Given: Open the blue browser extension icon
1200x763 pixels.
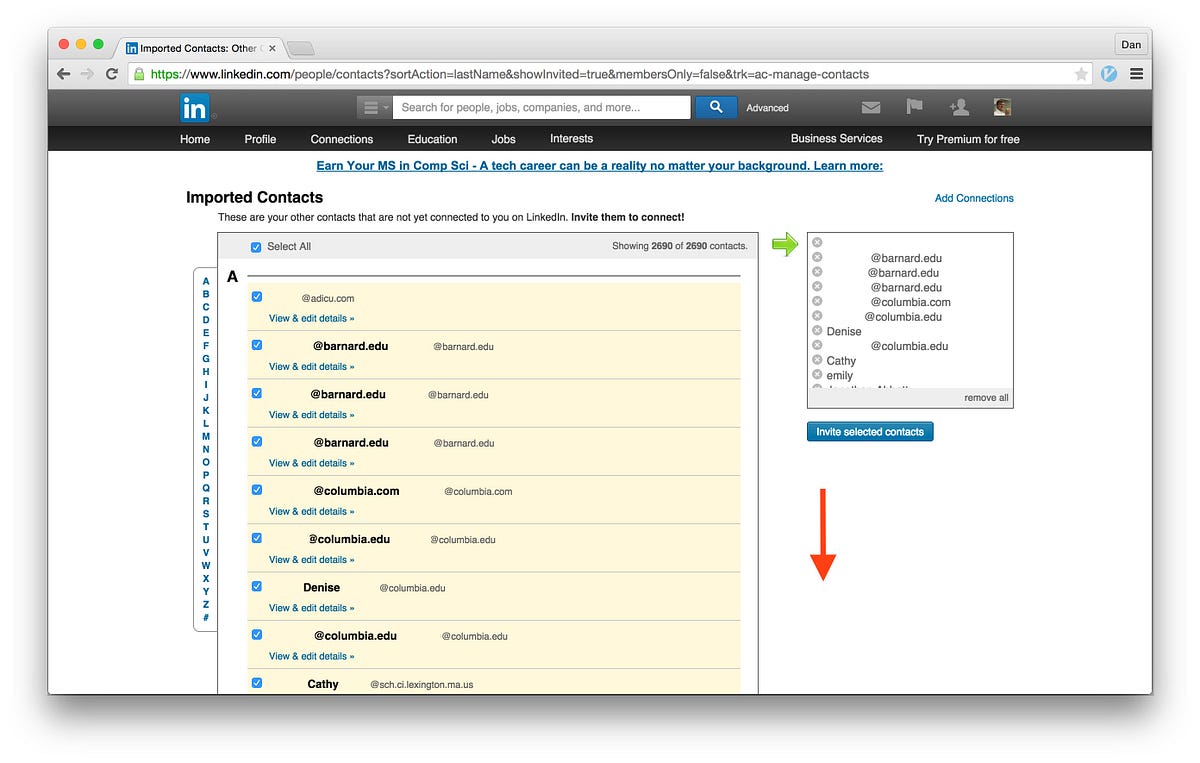Looking at the screenshot, I should pyautogui.click(x=1109, y=74).
